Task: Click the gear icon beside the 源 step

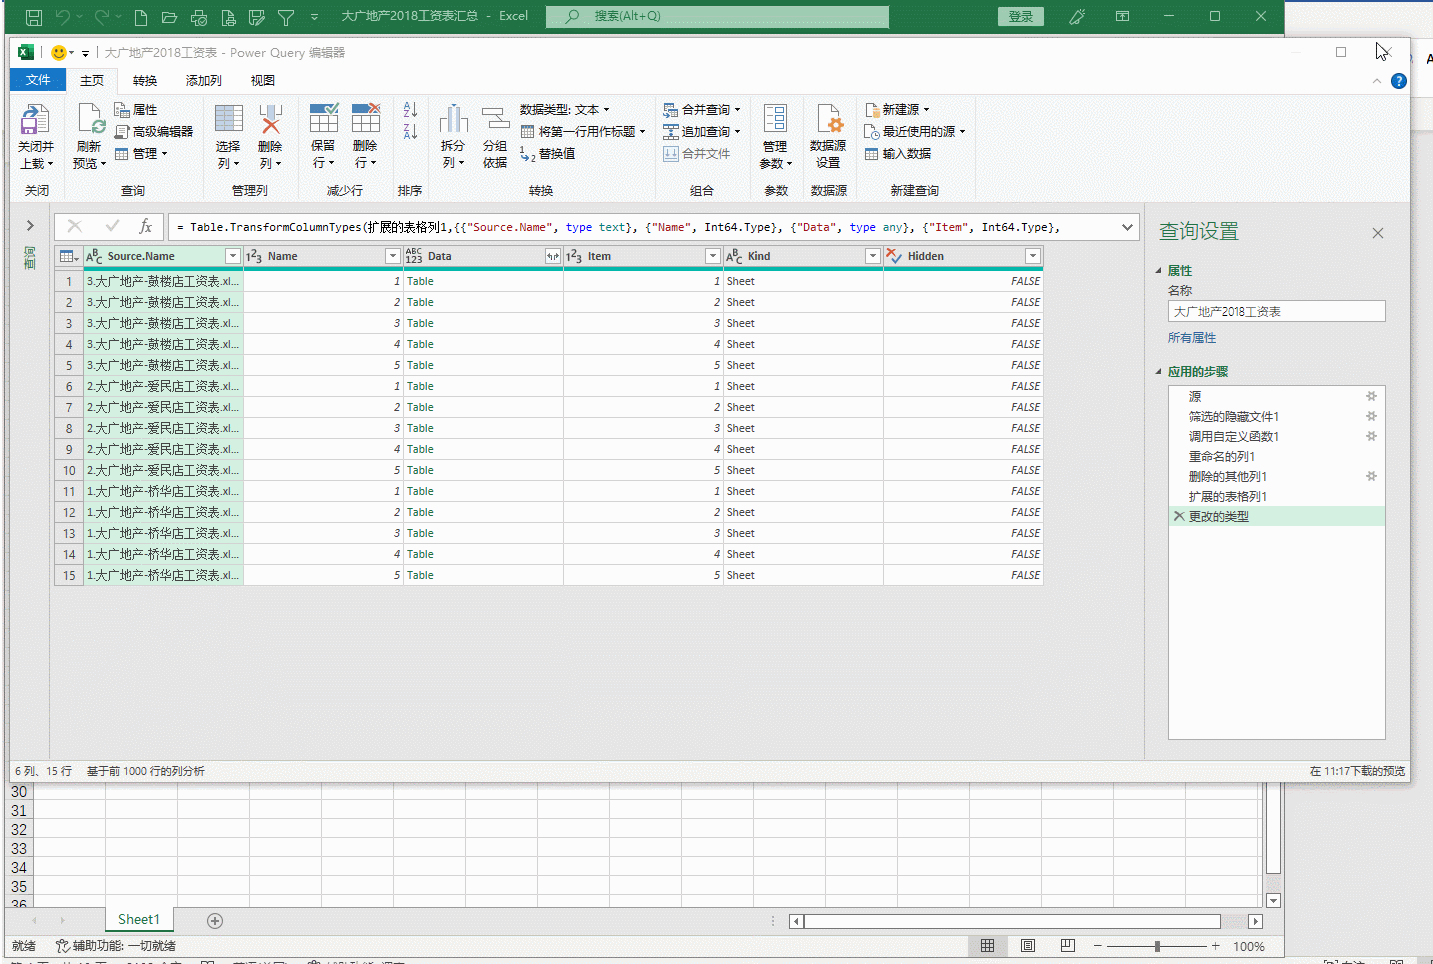Action: 1371,397
